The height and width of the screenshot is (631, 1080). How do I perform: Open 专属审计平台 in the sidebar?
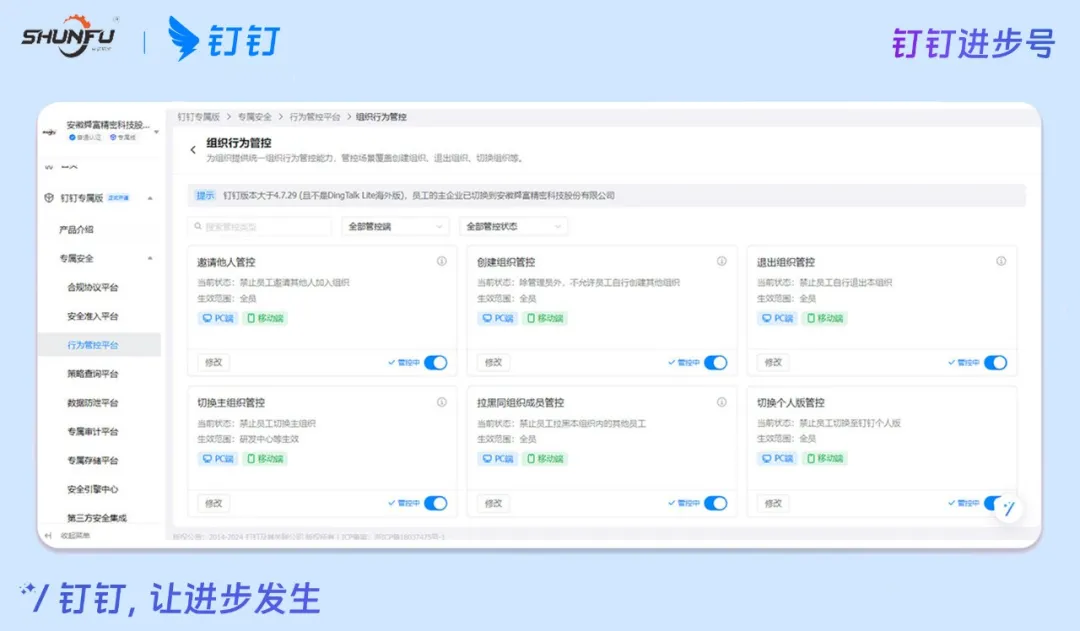click(x=92, y=432)
